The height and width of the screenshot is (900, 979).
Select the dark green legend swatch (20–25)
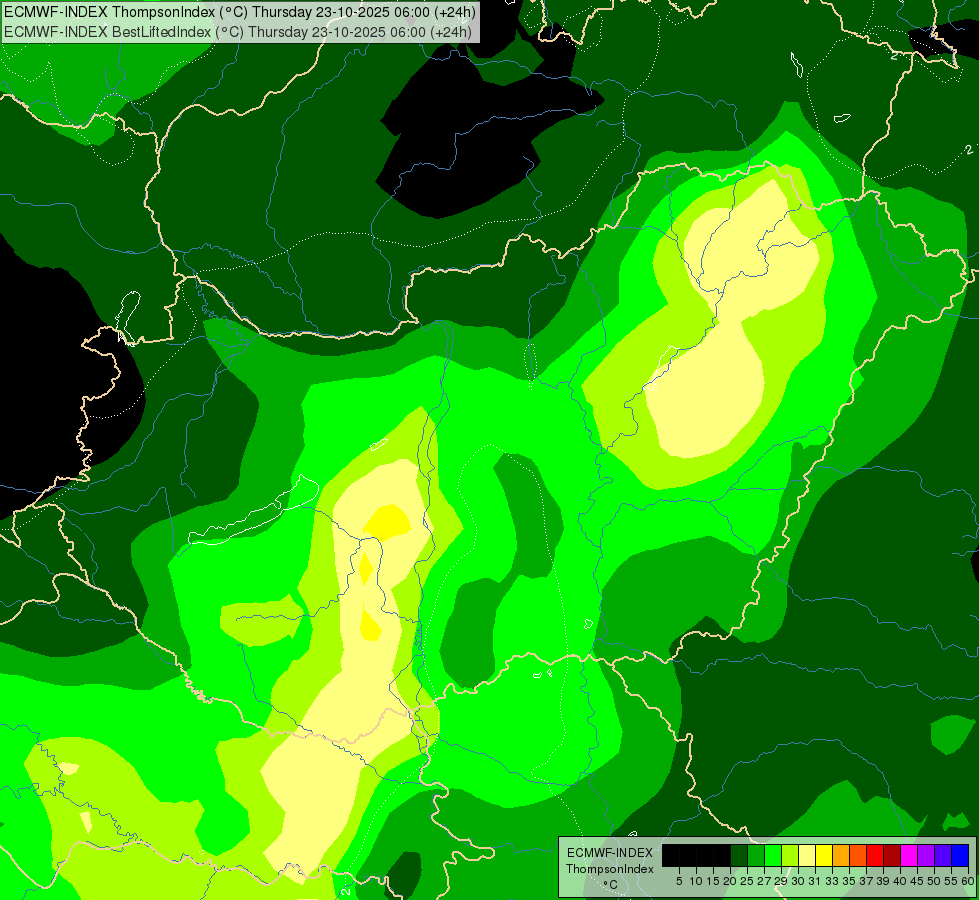[739, 855]
